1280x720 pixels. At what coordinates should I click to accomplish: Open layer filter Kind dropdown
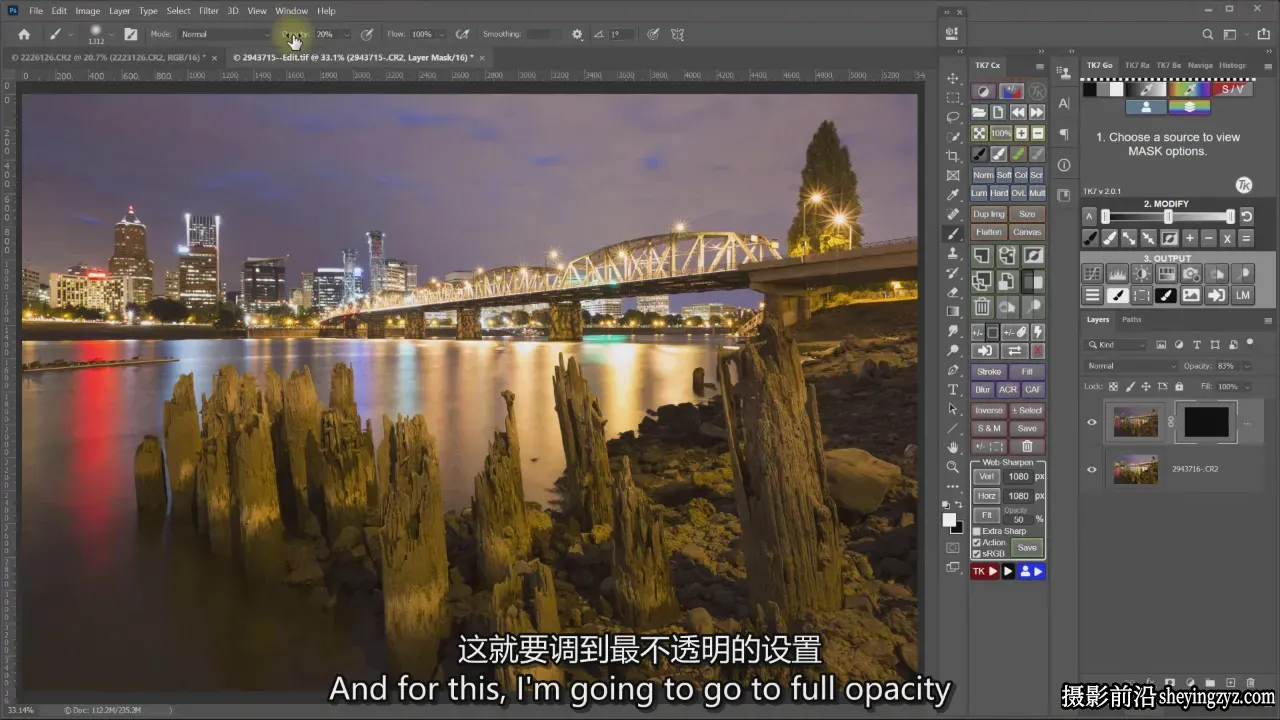tap(1116, 345)
